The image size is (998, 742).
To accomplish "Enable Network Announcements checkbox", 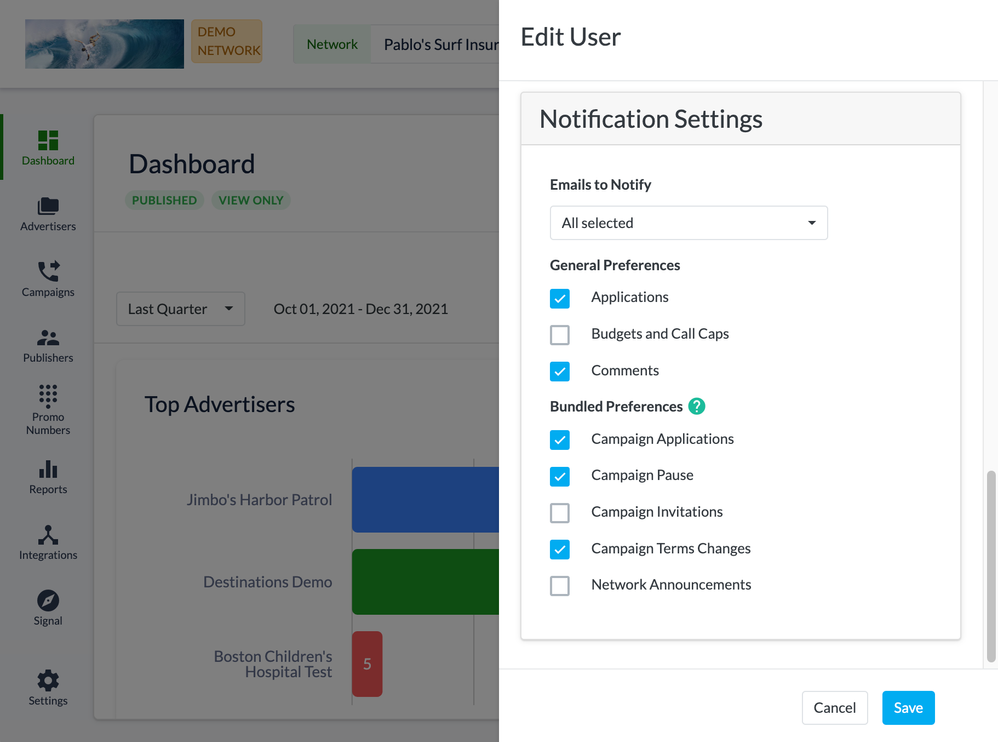I will [x=560, y=586].
